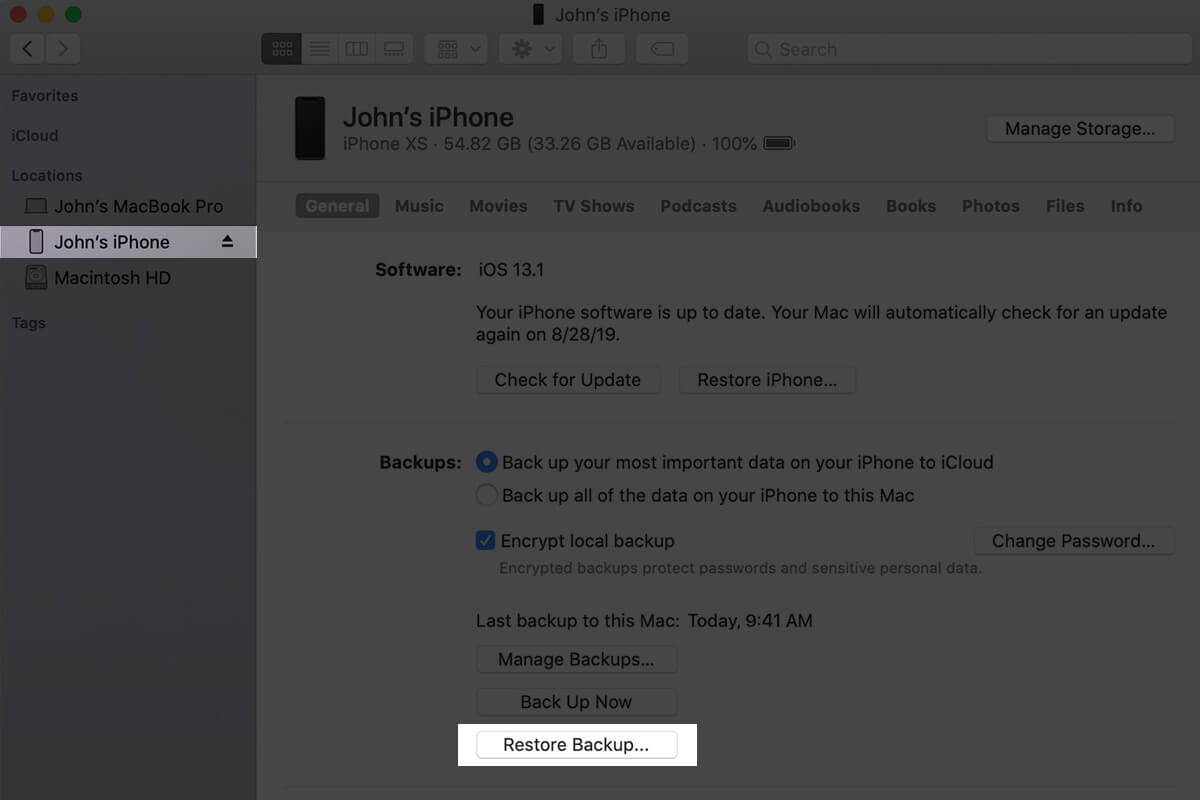Click Change Password button
This screenshot has height=800, width=1200.
(1074, 541)
